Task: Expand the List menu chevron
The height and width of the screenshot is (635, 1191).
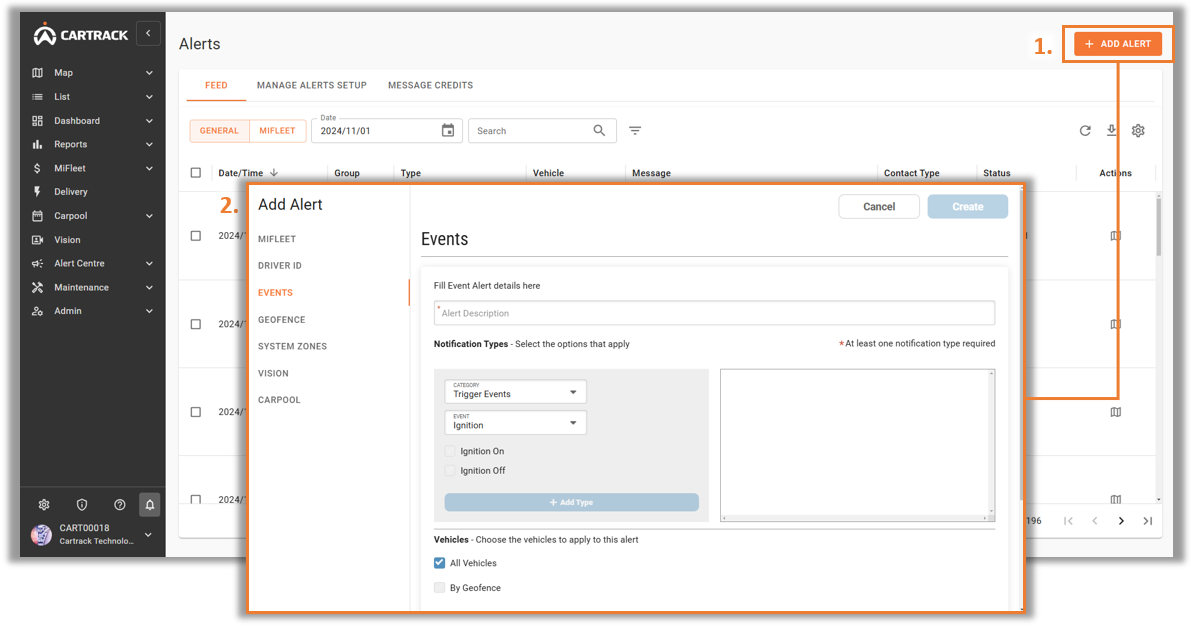Action: [x=149, y=96]
